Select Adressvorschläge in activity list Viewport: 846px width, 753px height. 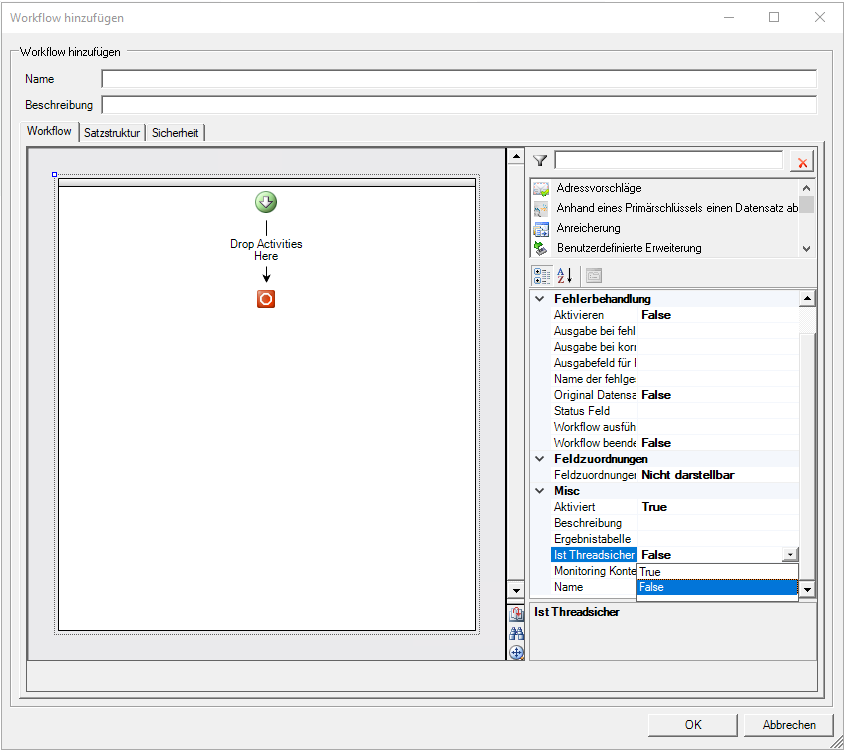point(599,188)
